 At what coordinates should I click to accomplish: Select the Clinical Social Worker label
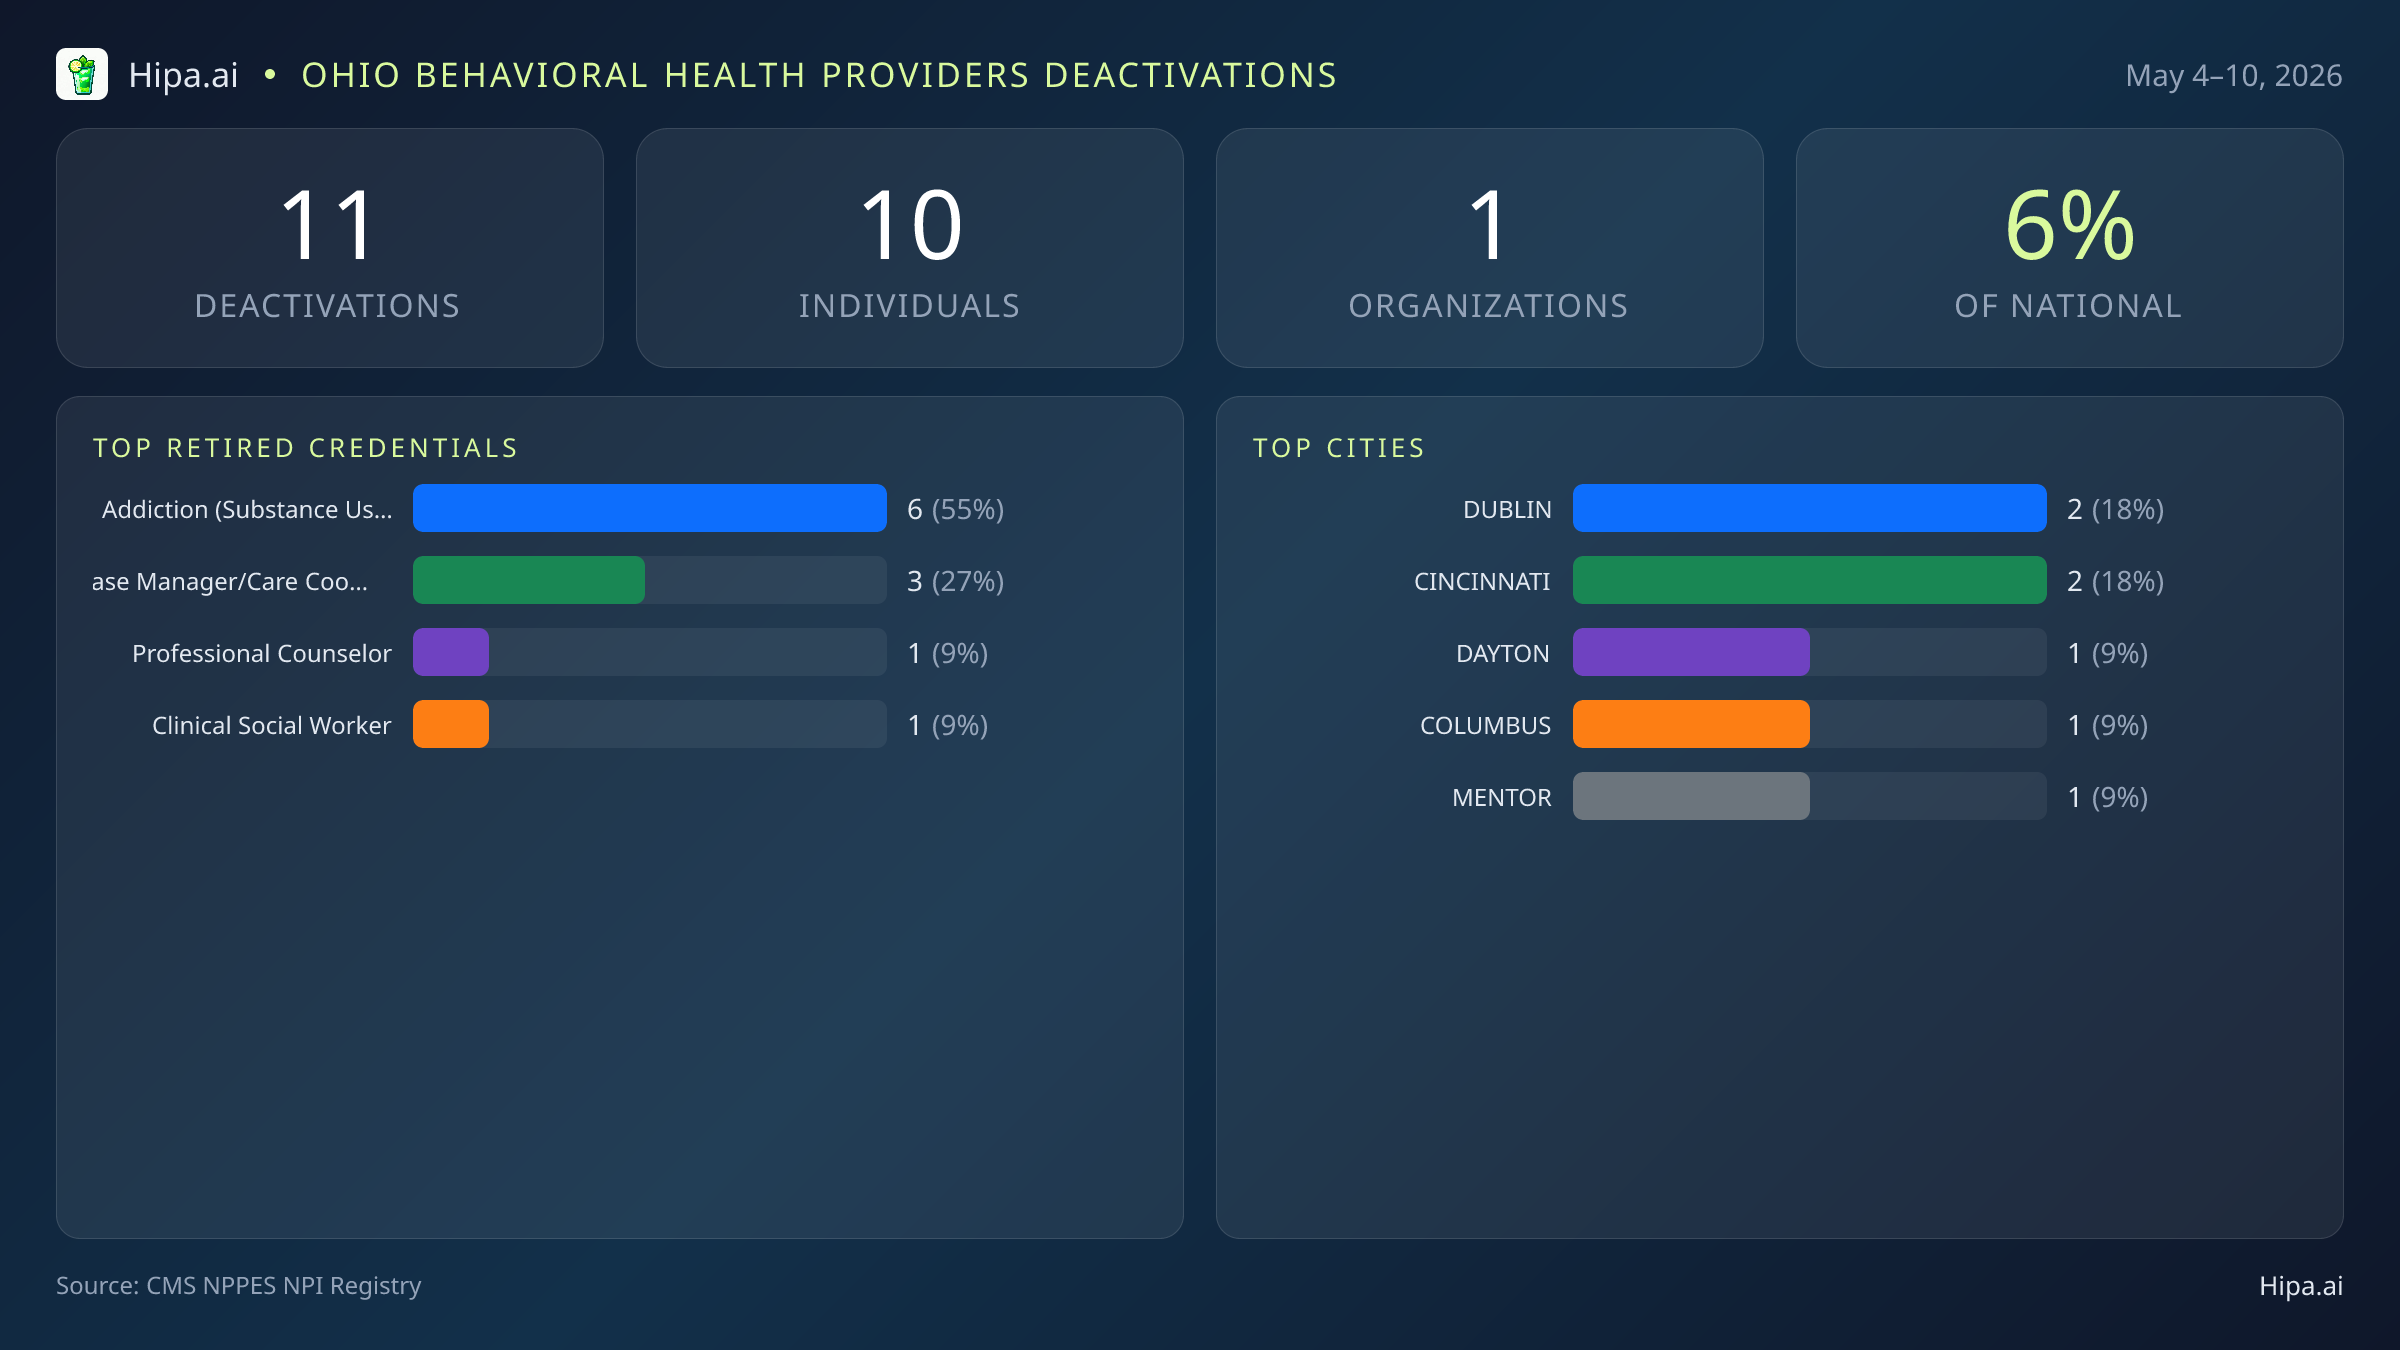point(272,726)
